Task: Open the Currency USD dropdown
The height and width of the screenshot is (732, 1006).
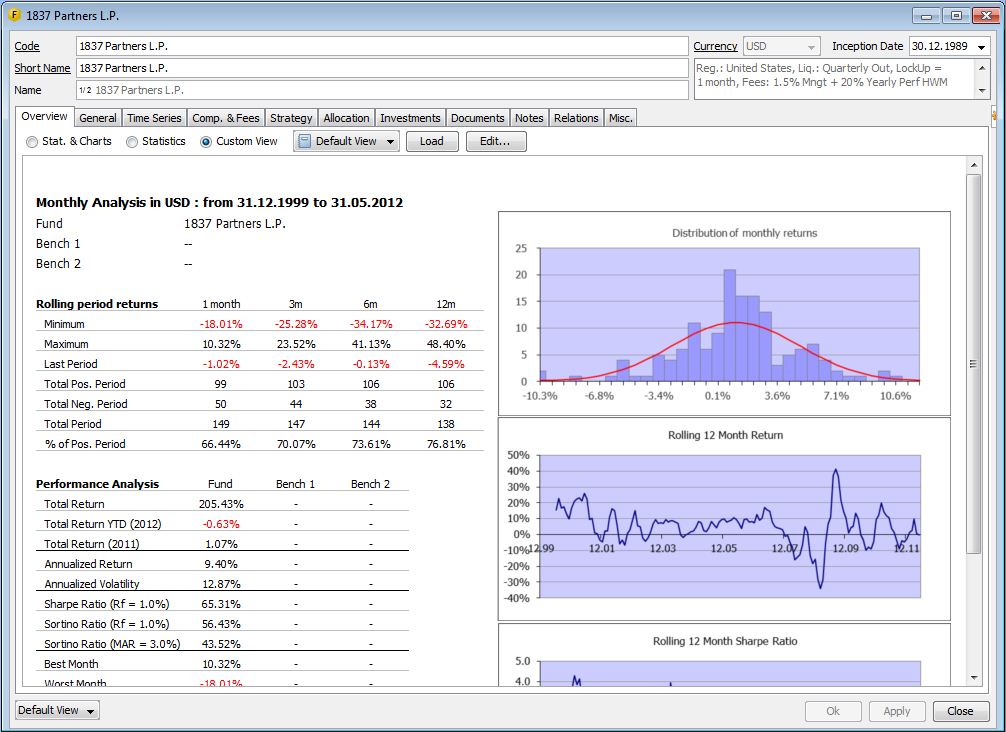Action: [811, 47]
